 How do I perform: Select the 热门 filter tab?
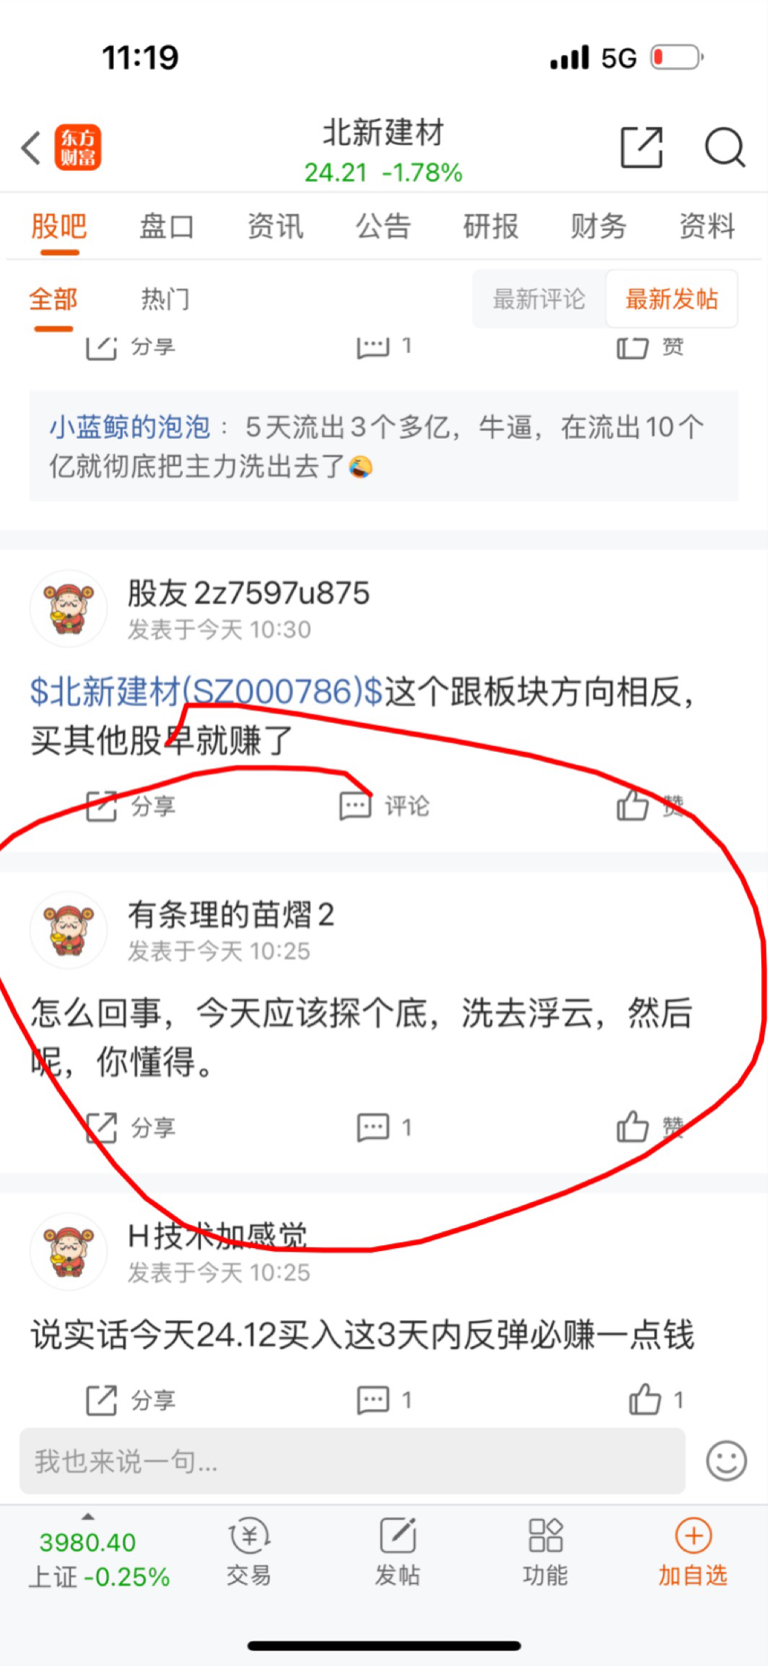(x=165, y=299)
